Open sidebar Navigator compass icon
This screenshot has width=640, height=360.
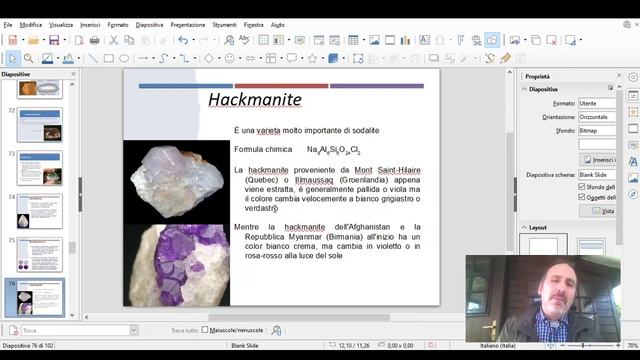[633, 194]
